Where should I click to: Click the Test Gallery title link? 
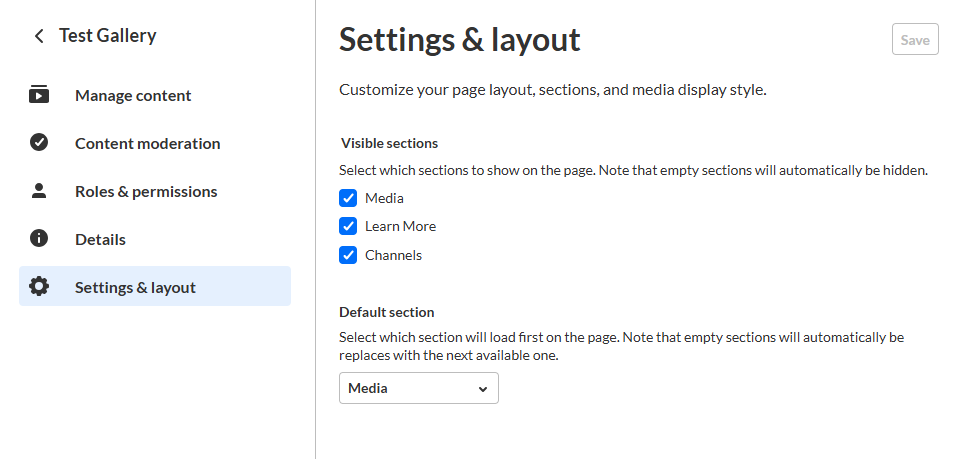[x=108, y=36]
